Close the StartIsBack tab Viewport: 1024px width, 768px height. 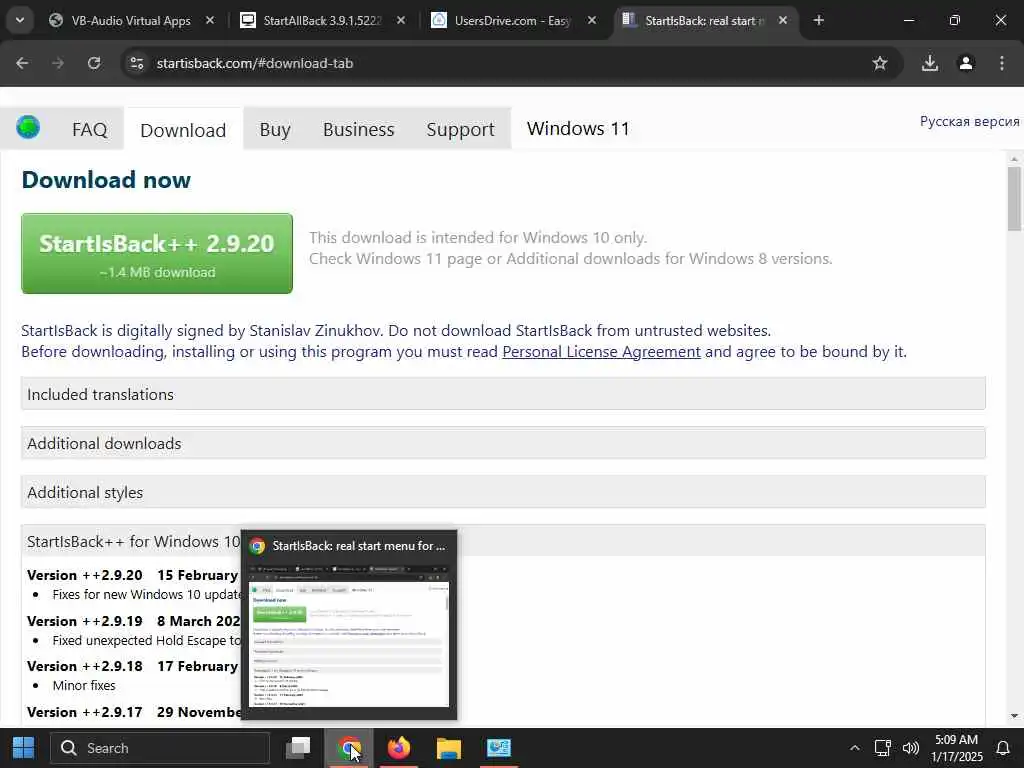click(x=783, y=20)
